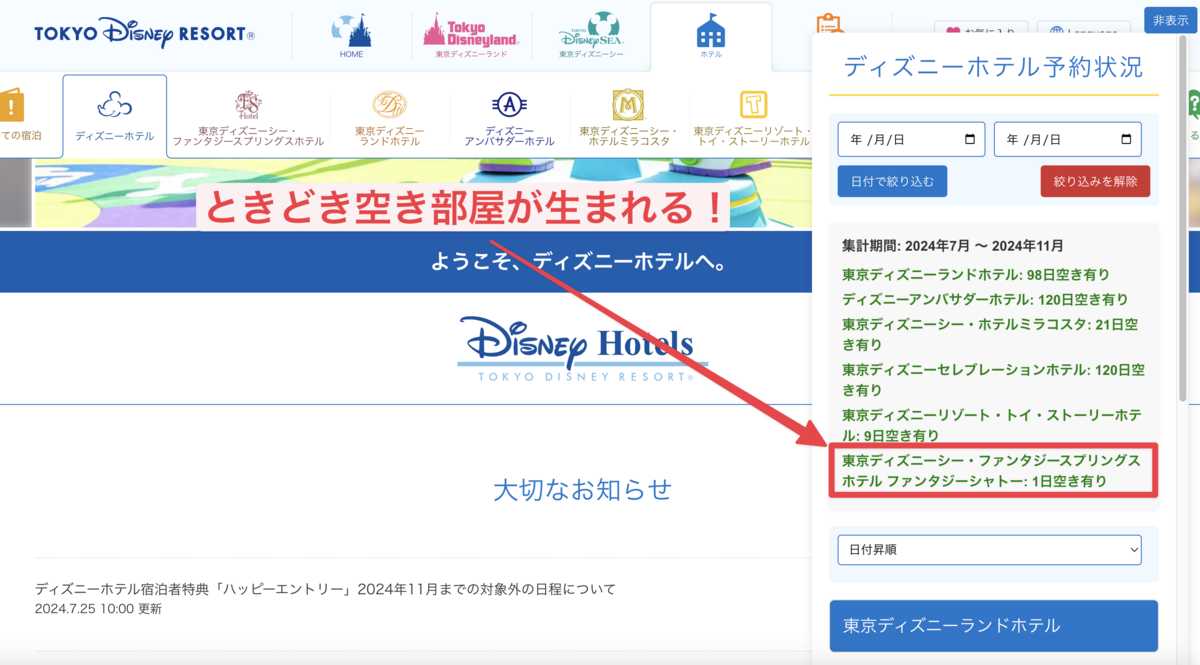Screen dimensions: 1200x665
Task: Open the Tokyo DisneySea park tab
Action: [x=591, y=36]
